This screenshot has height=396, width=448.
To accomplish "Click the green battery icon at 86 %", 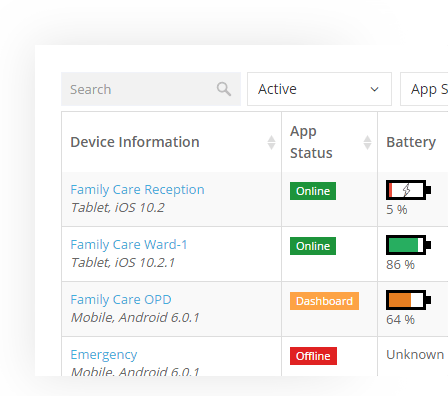I will point(408,245).
